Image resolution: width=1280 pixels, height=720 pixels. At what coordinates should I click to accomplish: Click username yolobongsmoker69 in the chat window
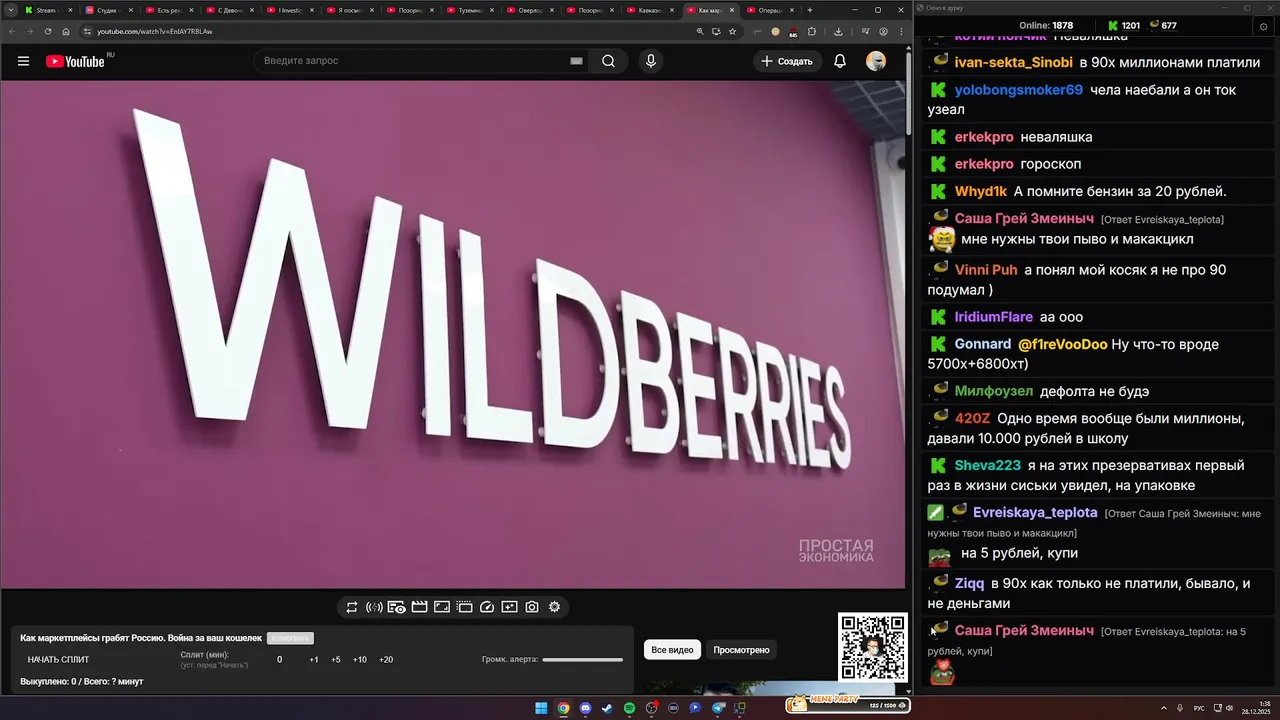[1018, 90]
